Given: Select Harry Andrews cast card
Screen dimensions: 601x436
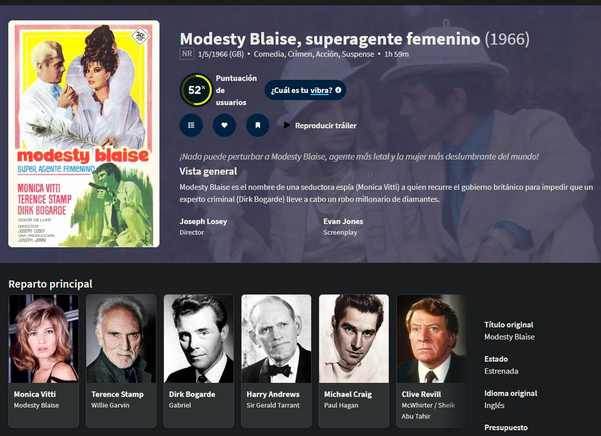Looking at the screenshot, I should point(276,361).
